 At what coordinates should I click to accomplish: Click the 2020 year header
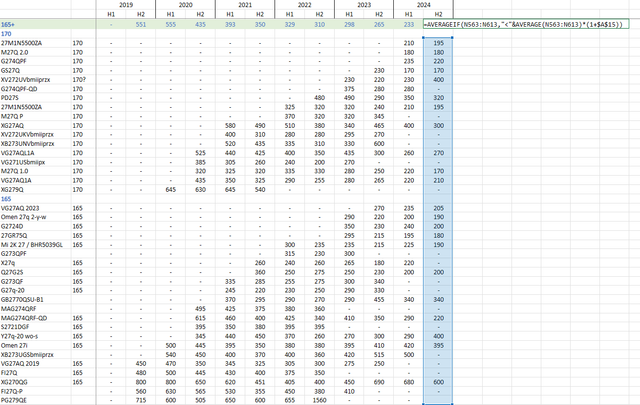[x=185, y=5]
